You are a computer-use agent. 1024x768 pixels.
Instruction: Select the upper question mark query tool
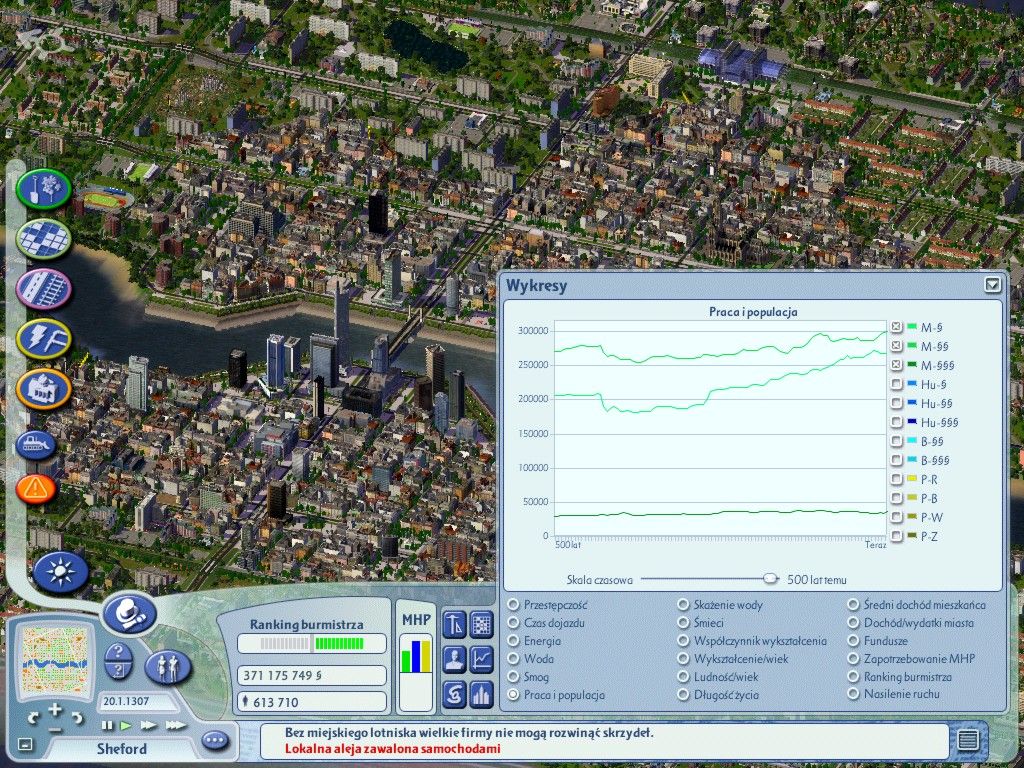[118, 651]
